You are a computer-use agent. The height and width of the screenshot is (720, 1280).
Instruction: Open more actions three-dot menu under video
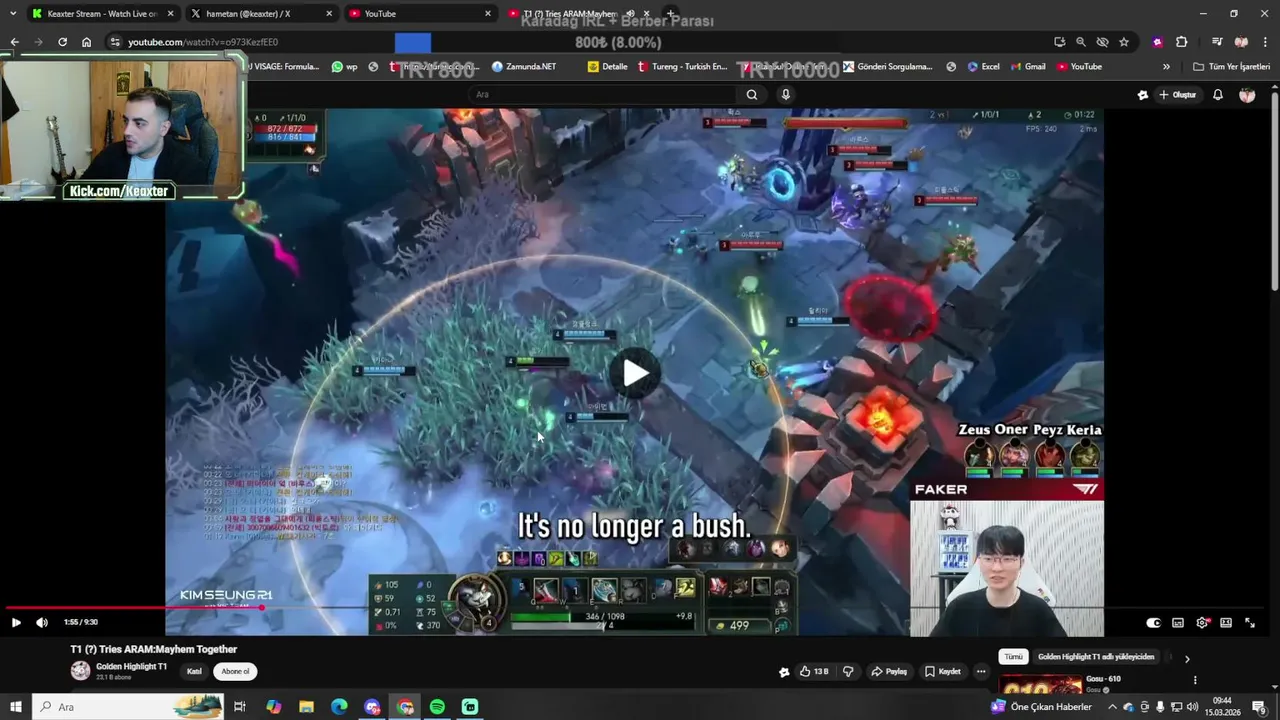click(981, 672)
